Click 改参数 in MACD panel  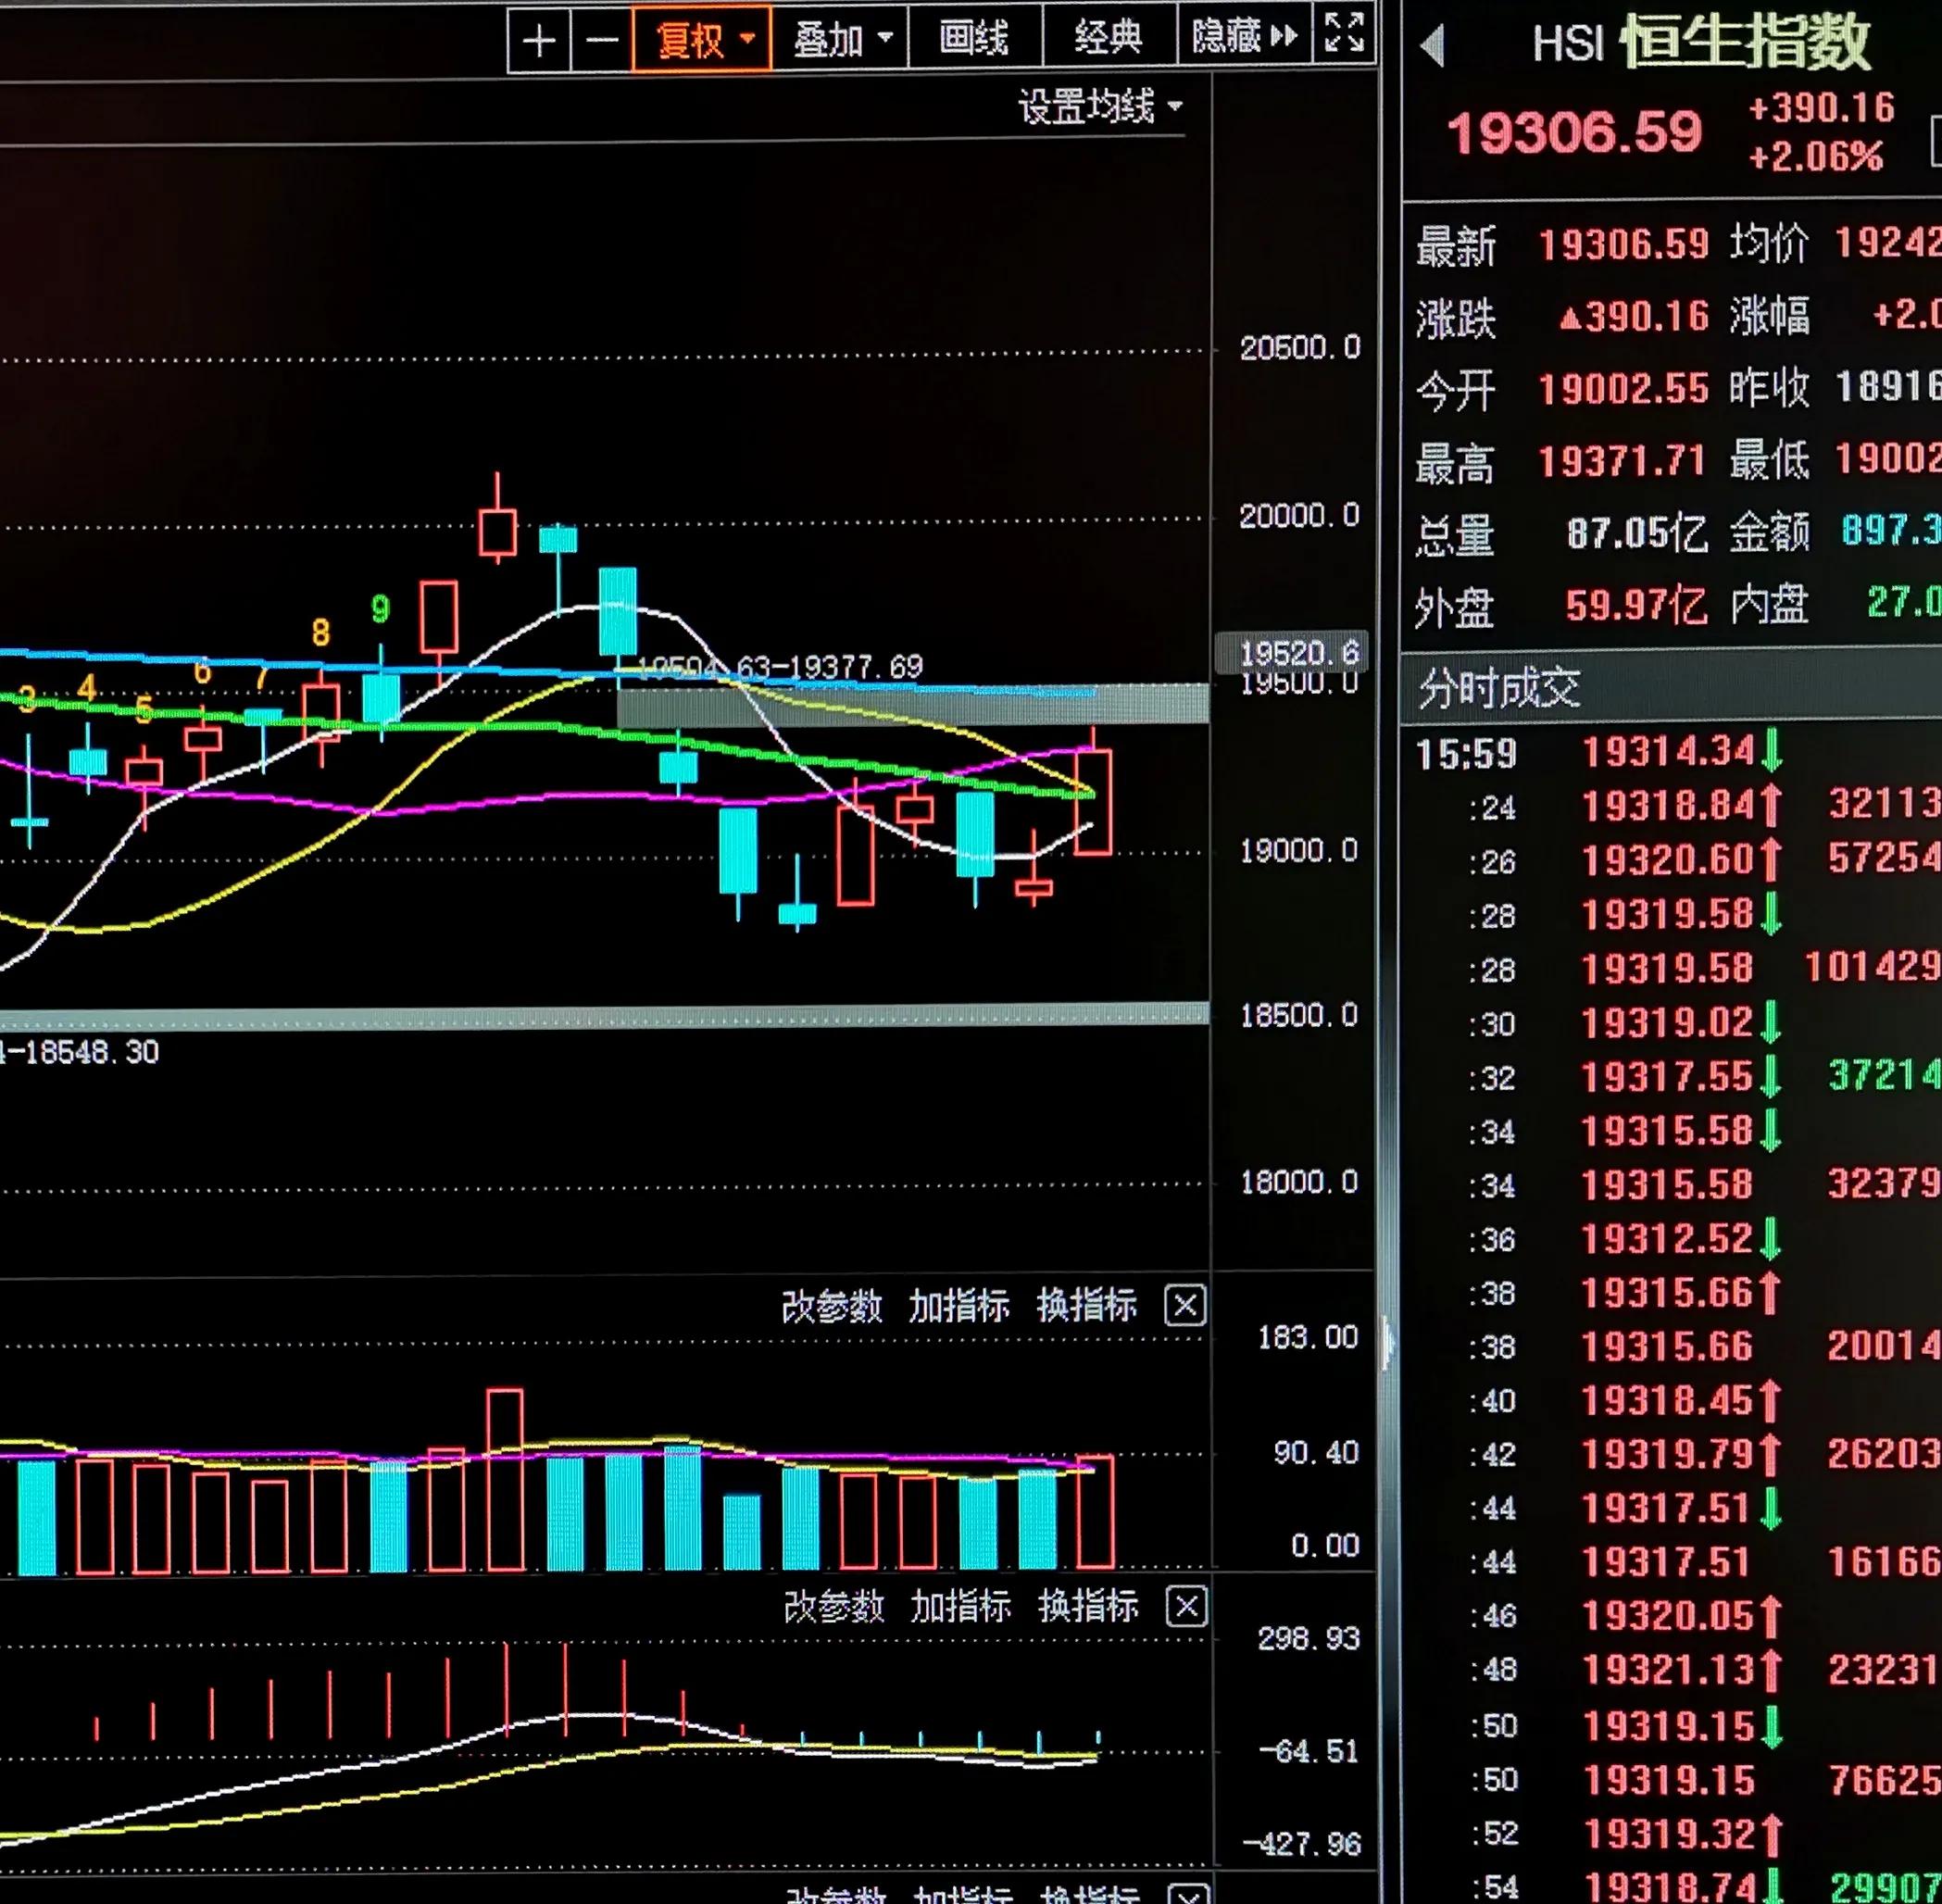834,1608
